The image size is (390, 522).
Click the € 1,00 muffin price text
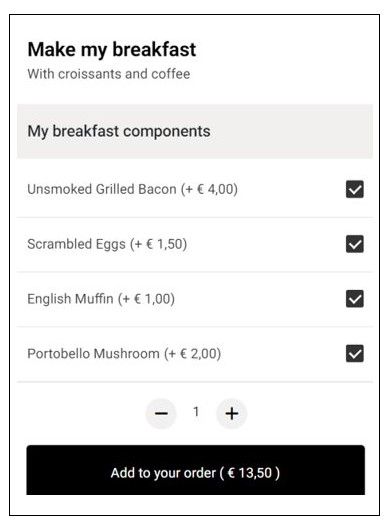(x=147, y=299)
